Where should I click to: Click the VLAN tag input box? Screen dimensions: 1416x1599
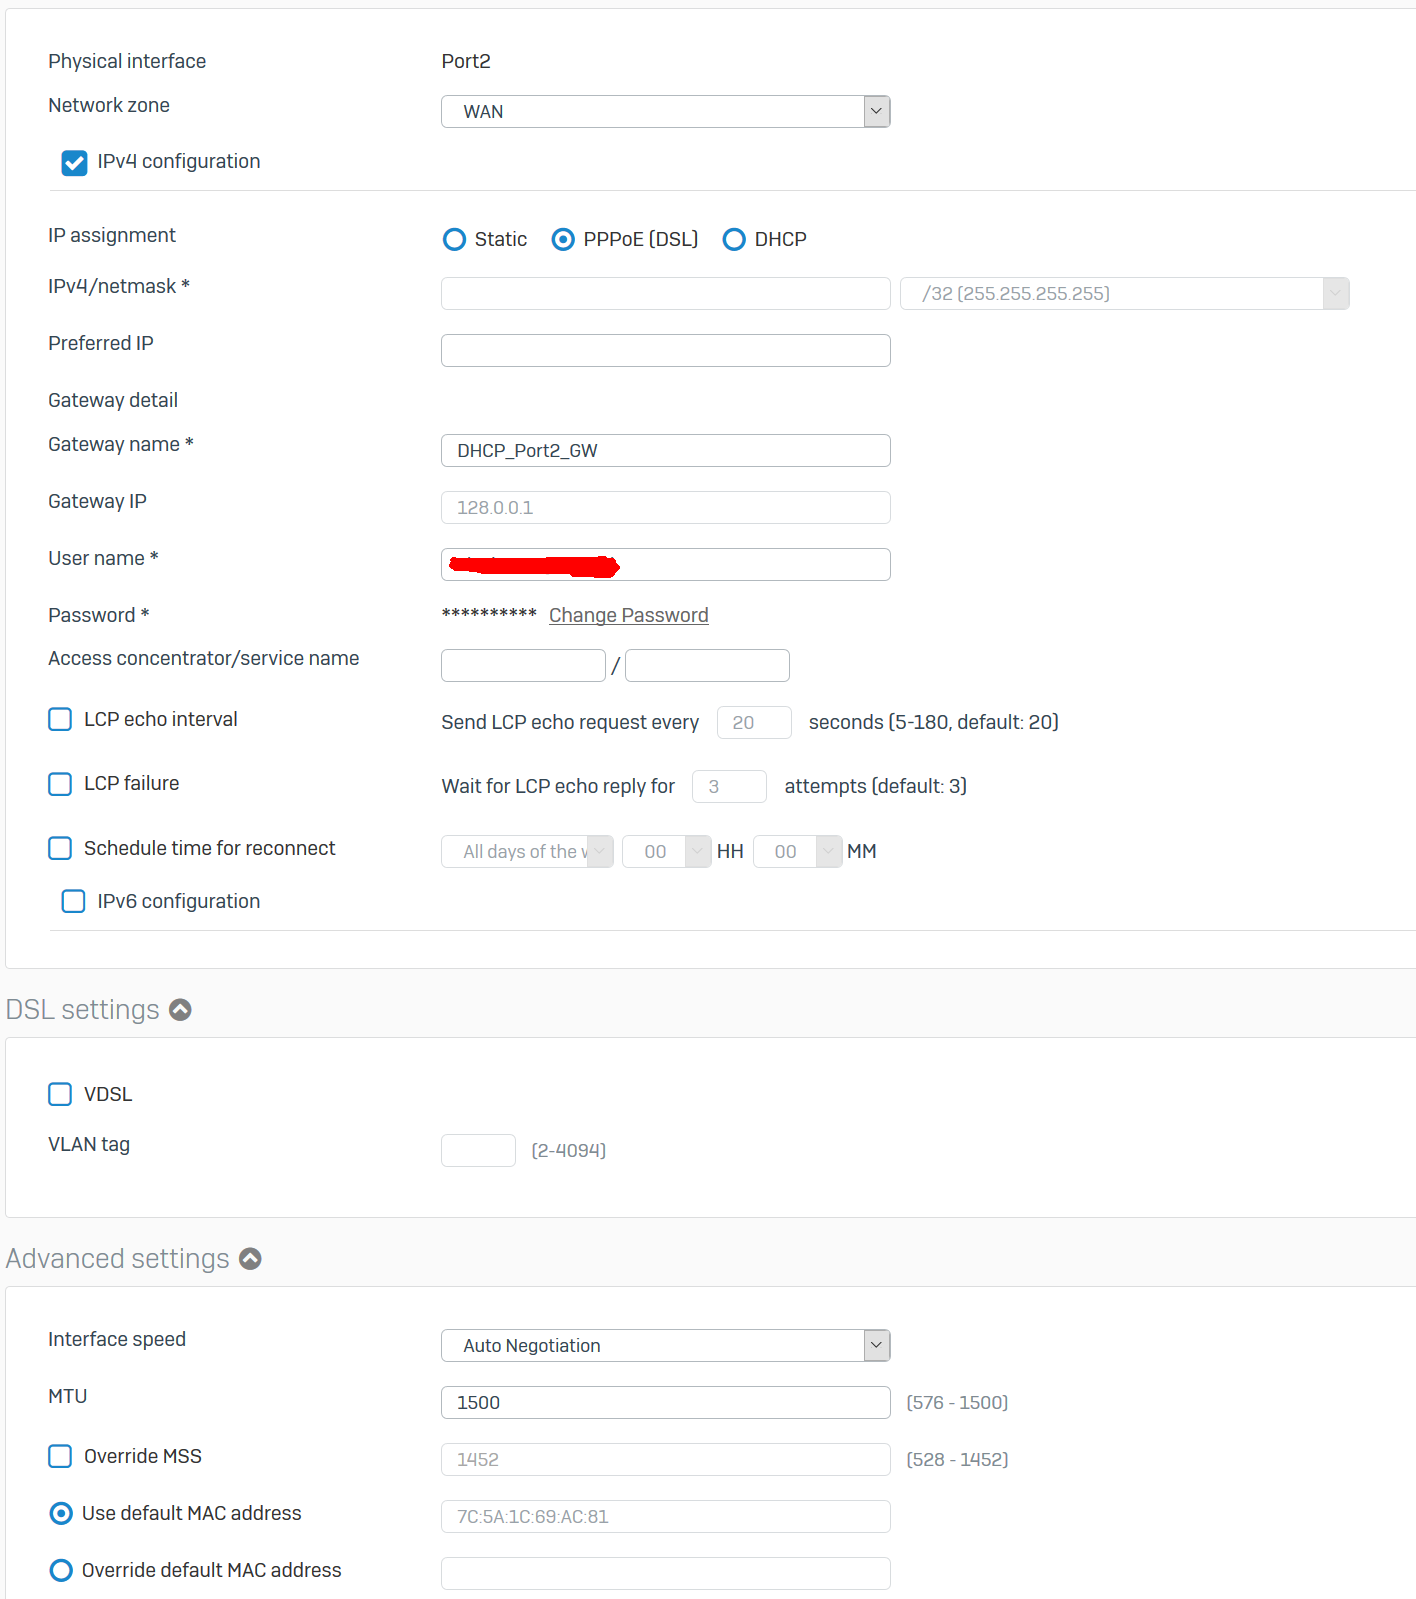coord(478,1151)
